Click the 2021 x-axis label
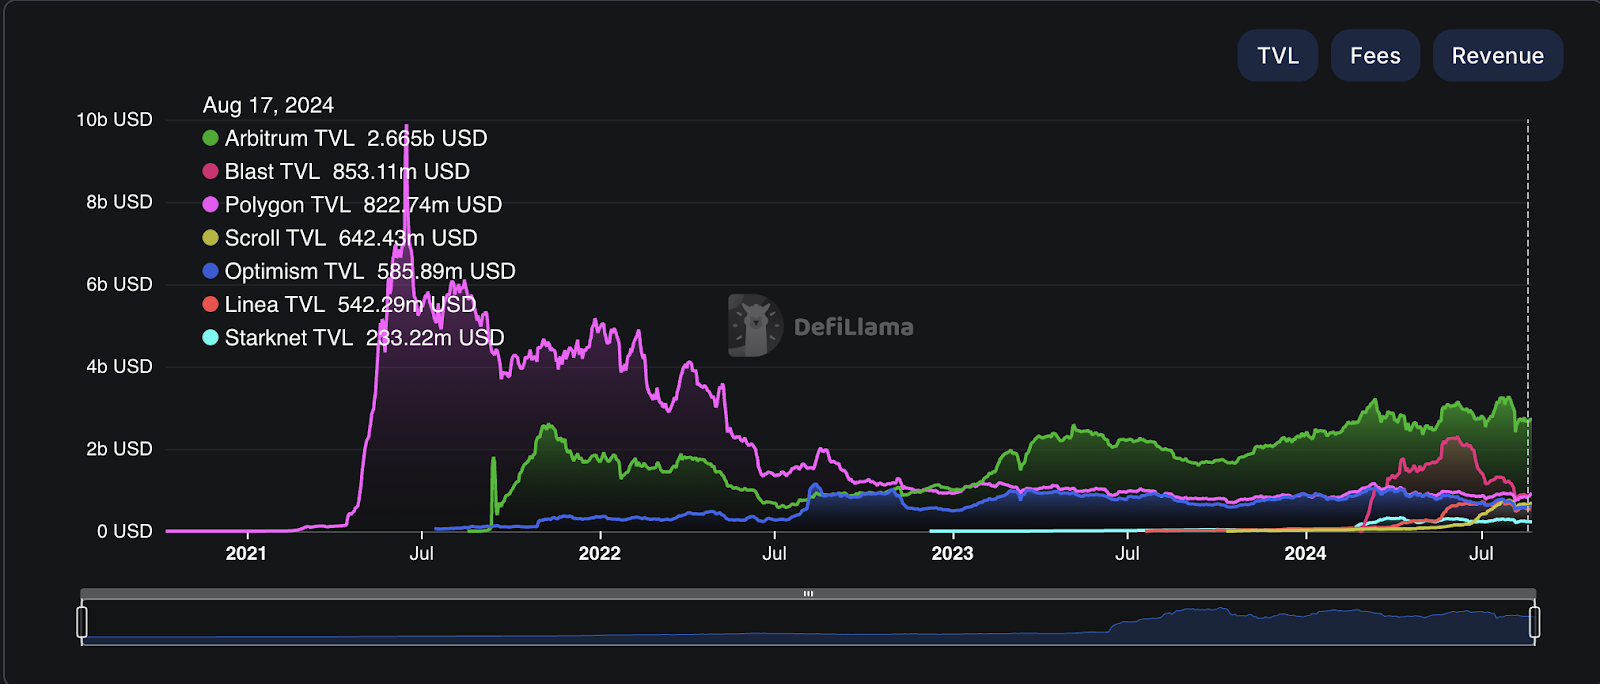 click(246, 553)
